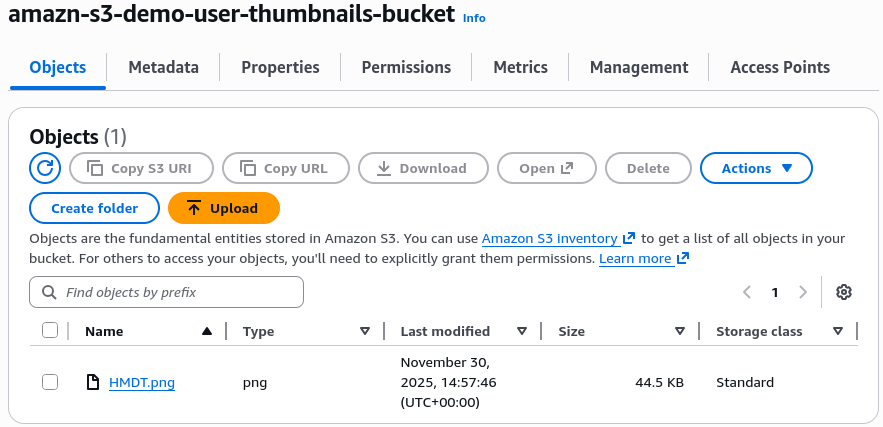Screen dimensions: 883x427
Task: Select all objects header checkbox
Action: (50, 331)
